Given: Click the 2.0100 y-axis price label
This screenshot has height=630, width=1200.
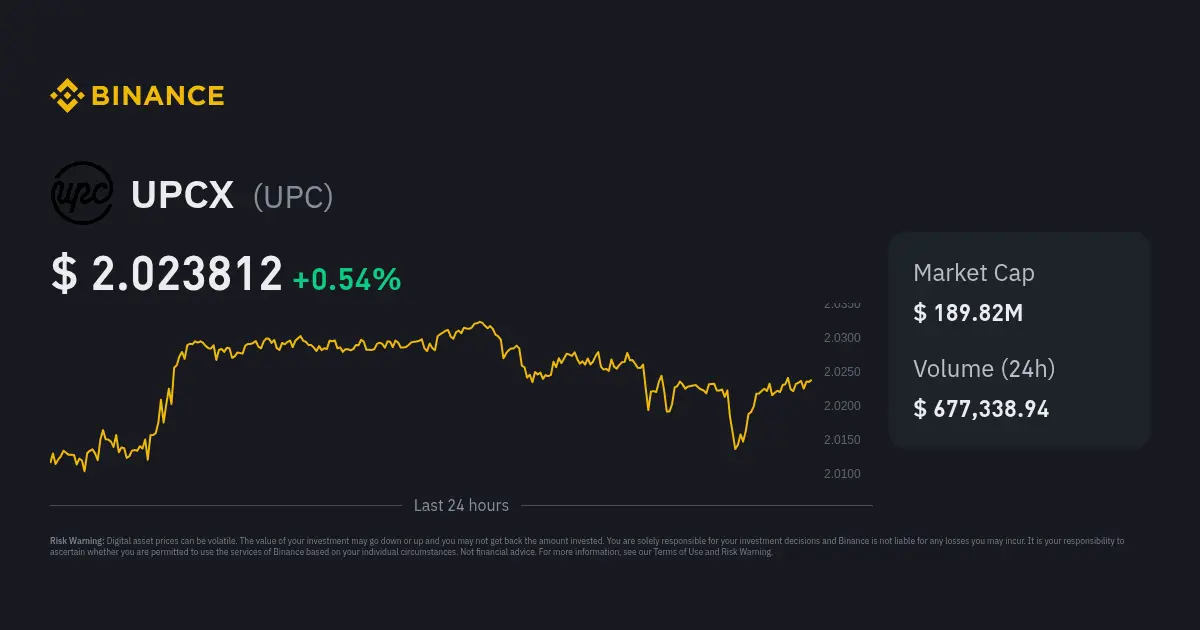Looking at the screenshot, I should (842, 474).
